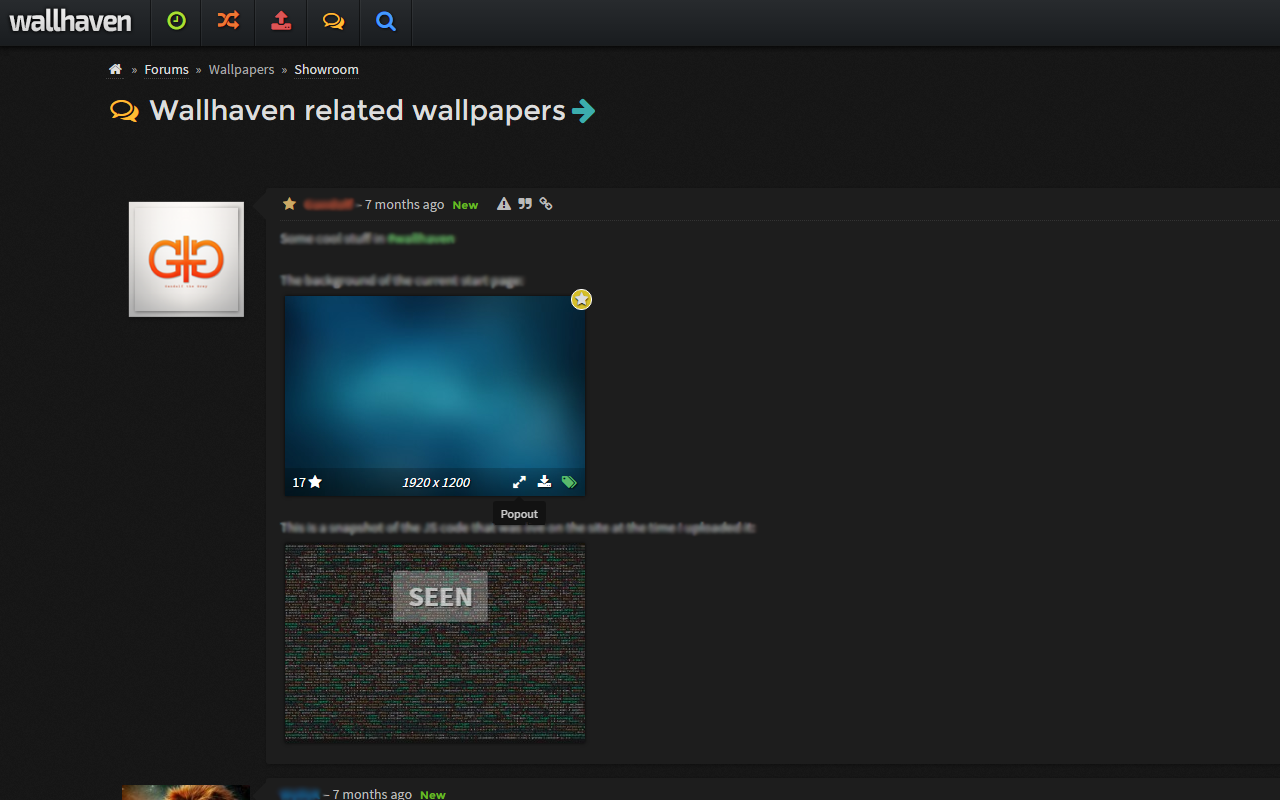
Task: Open the second poster's blurred username
Action: tap(300, 794)
